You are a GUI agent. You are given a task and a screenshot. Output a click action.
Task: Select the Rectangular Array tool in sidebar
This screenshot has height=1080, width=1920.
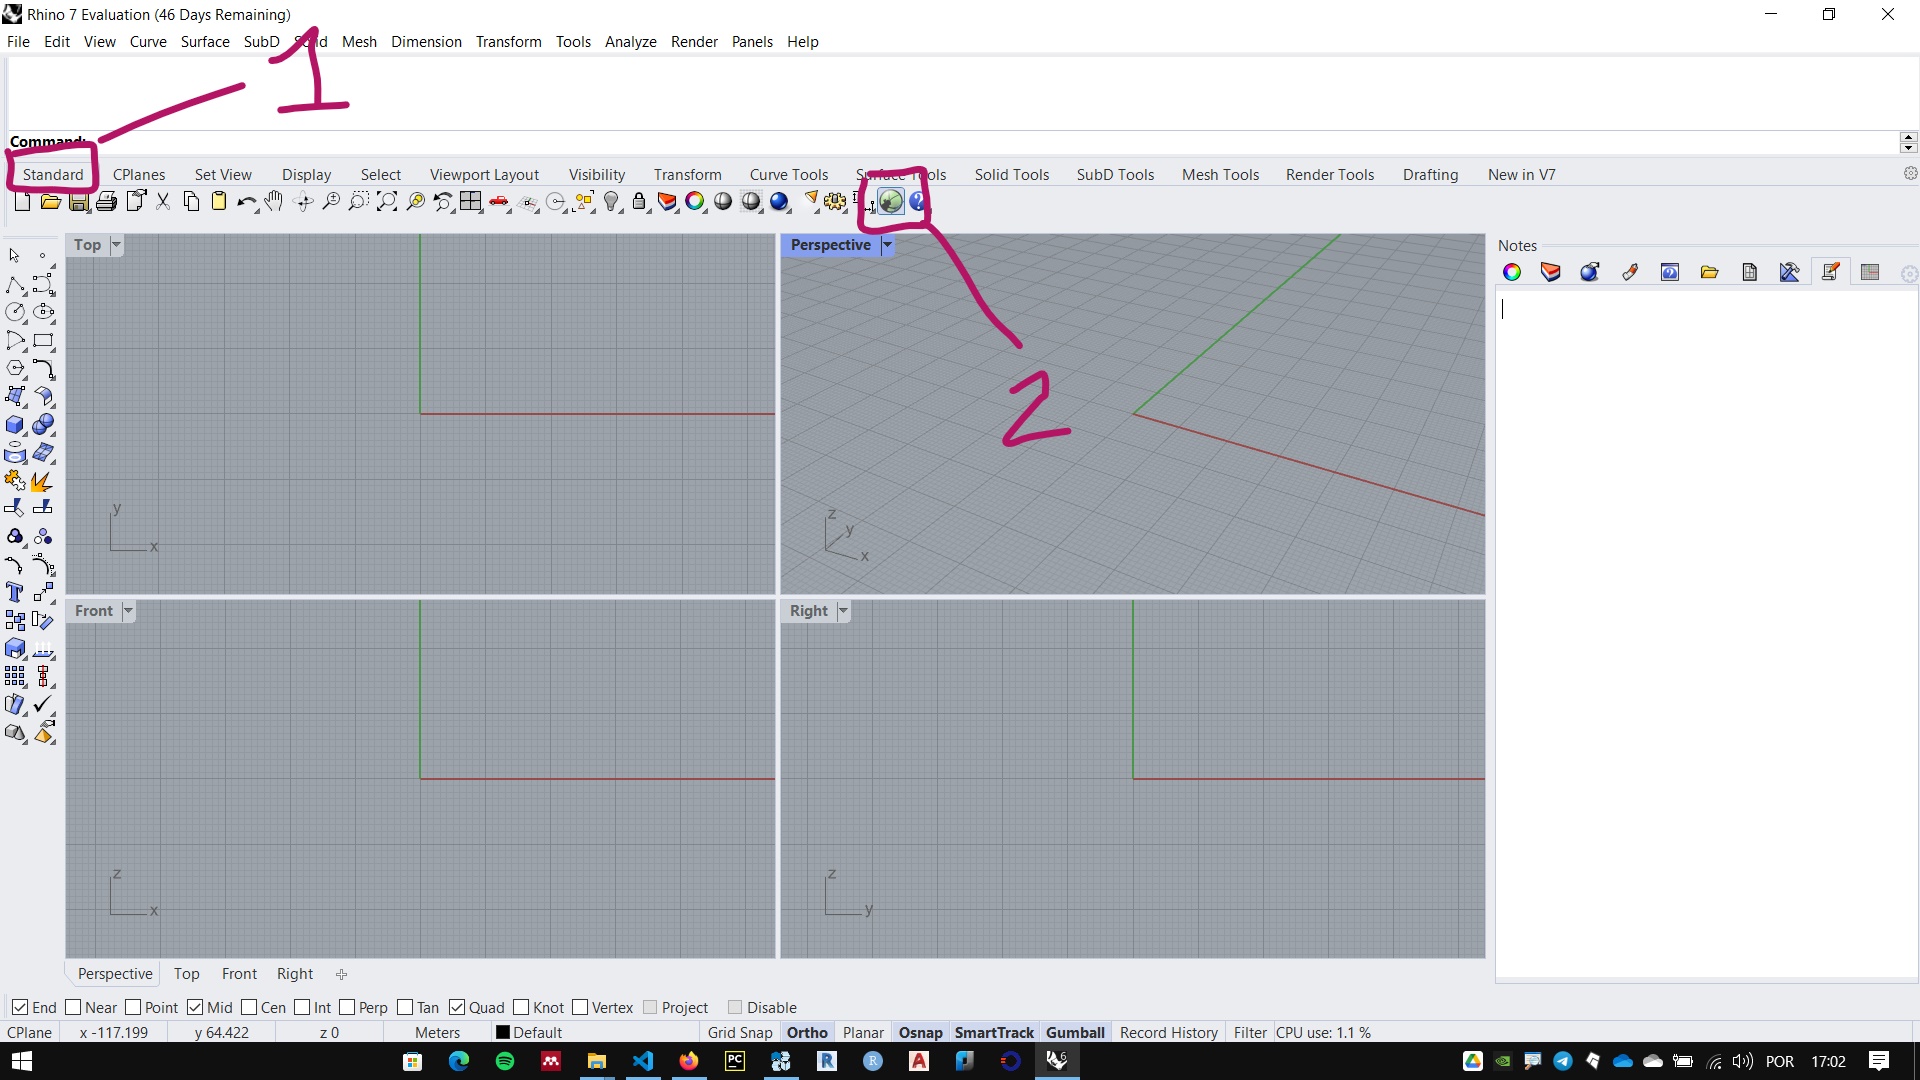point(15,677)
